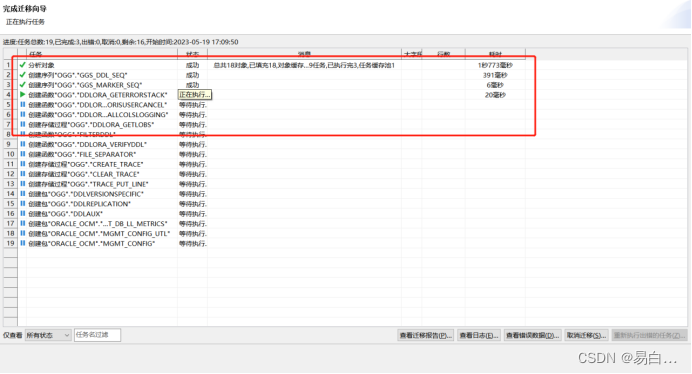The height and width of the screenshot is (374, 692).
Task: Click the pause icon beside ...T_DB_LL_METRICS
Action: [x=23, y=223]
